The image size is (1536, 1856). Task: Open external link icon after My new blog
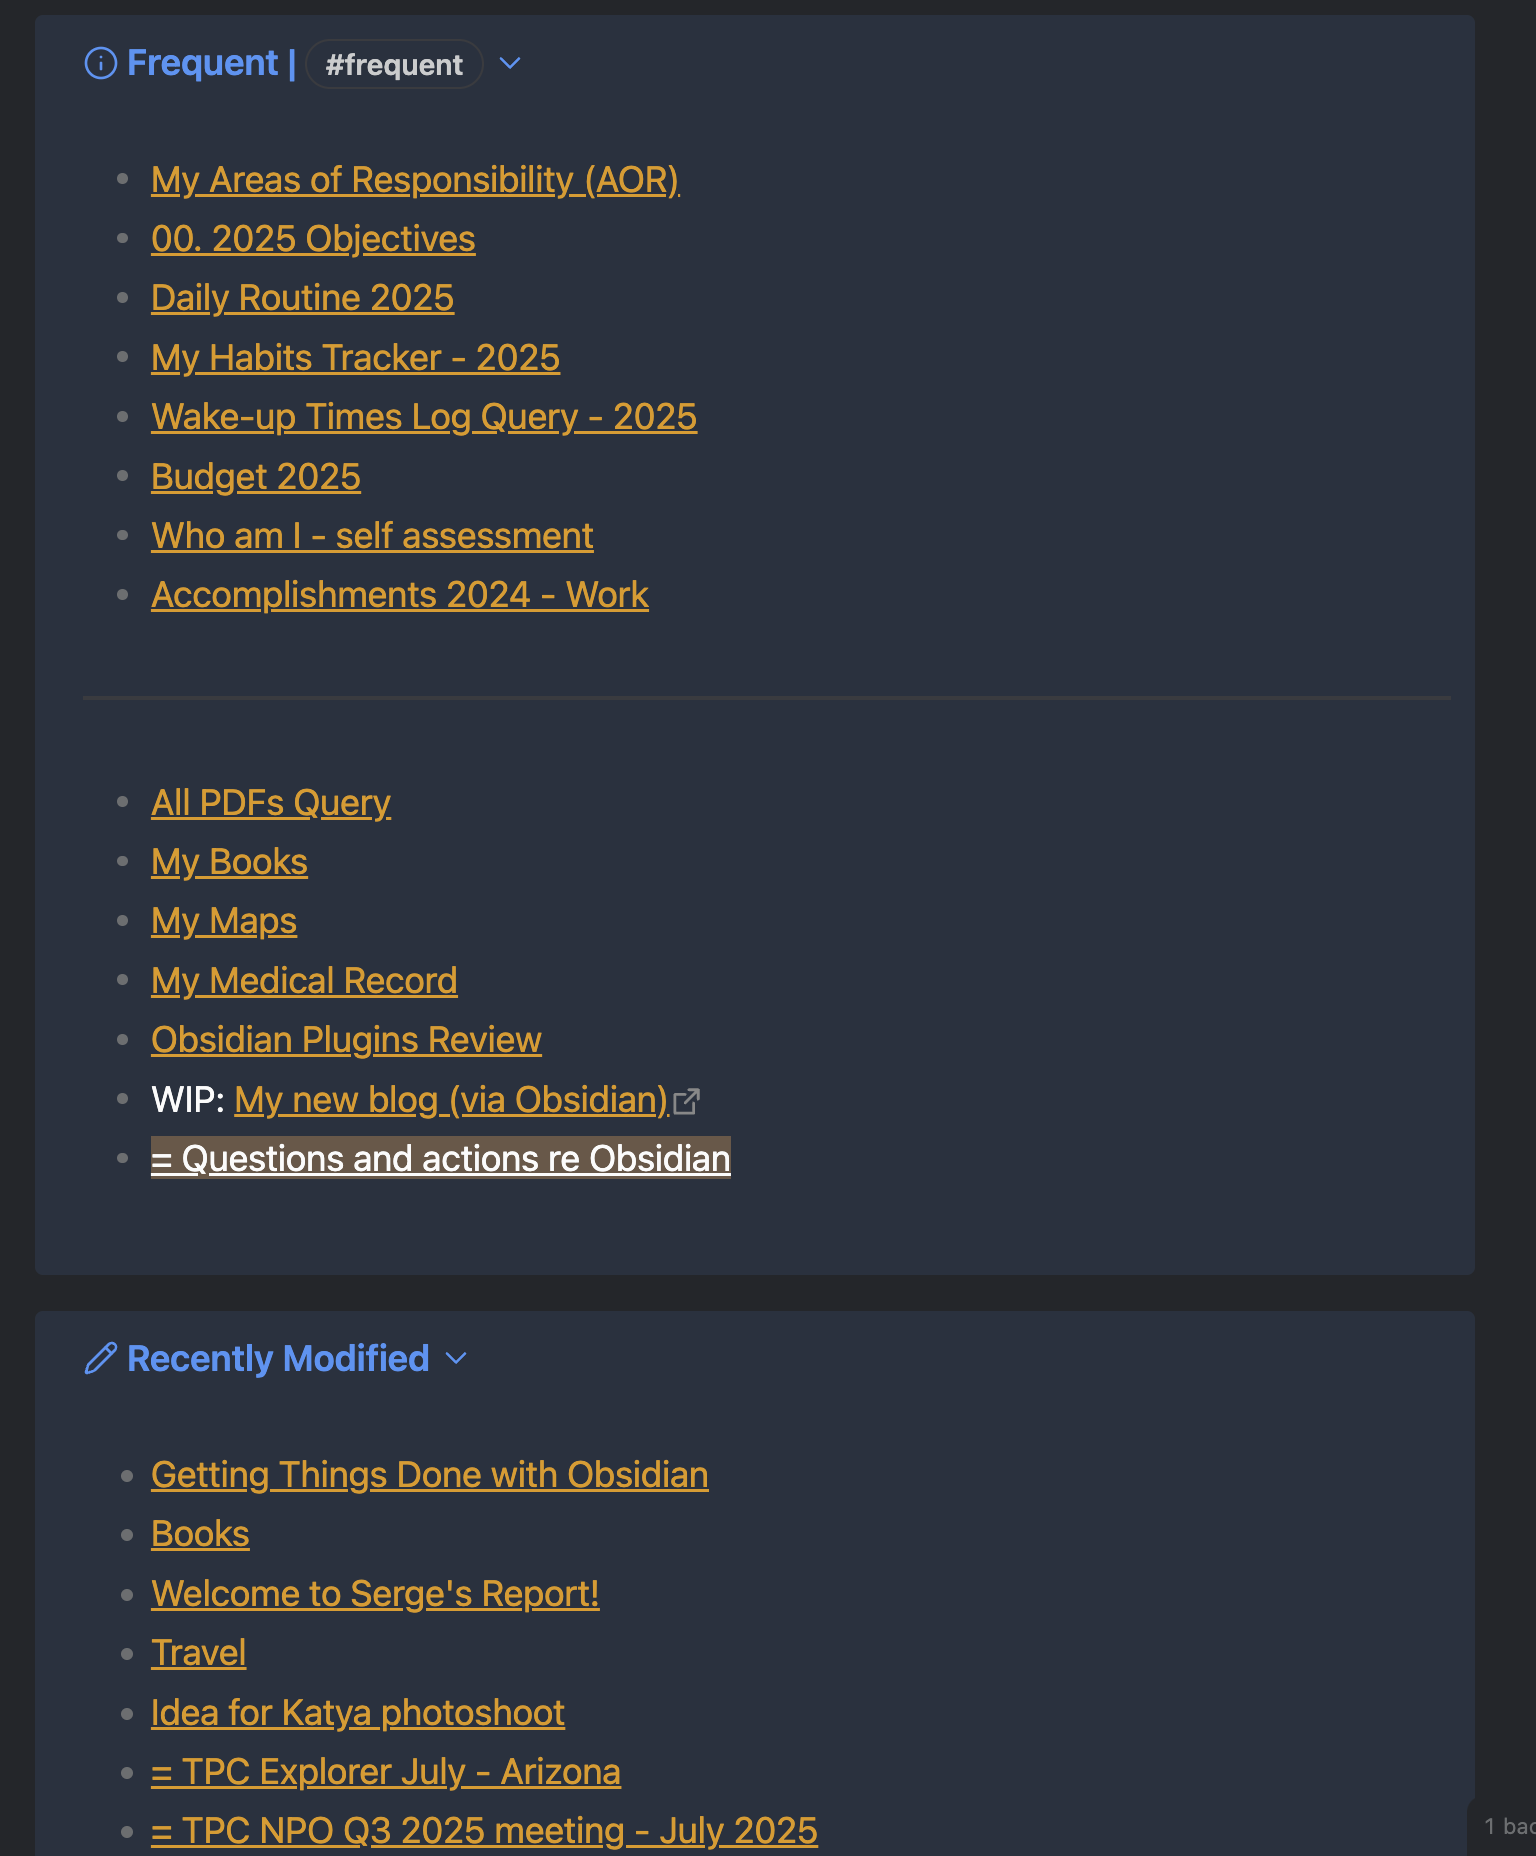688,1100
